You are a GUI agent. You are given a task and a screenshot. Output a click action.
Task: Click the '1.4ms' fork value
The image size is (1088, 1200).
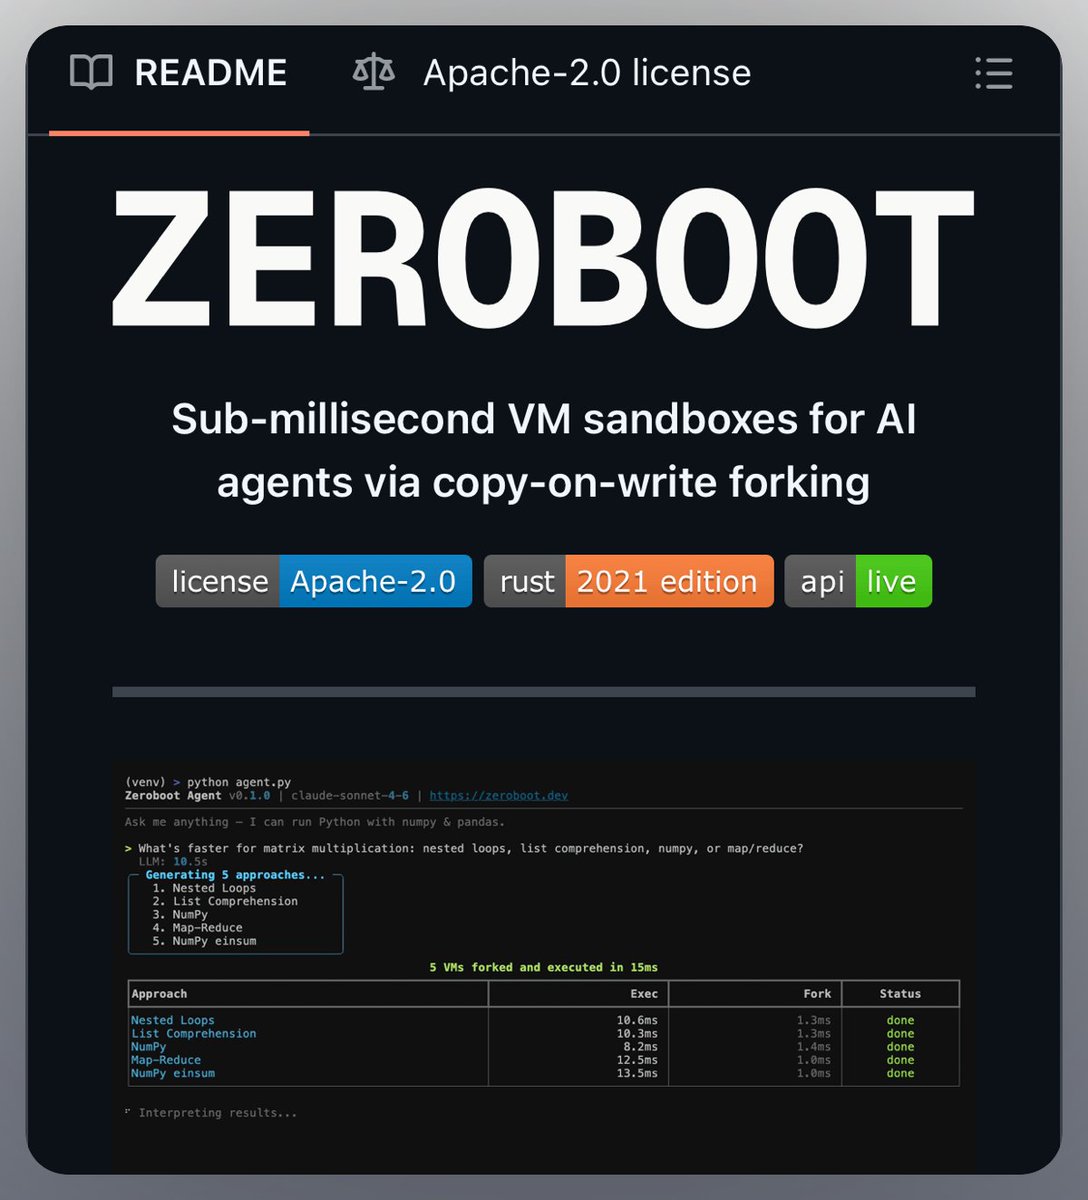click(814, 1047)
